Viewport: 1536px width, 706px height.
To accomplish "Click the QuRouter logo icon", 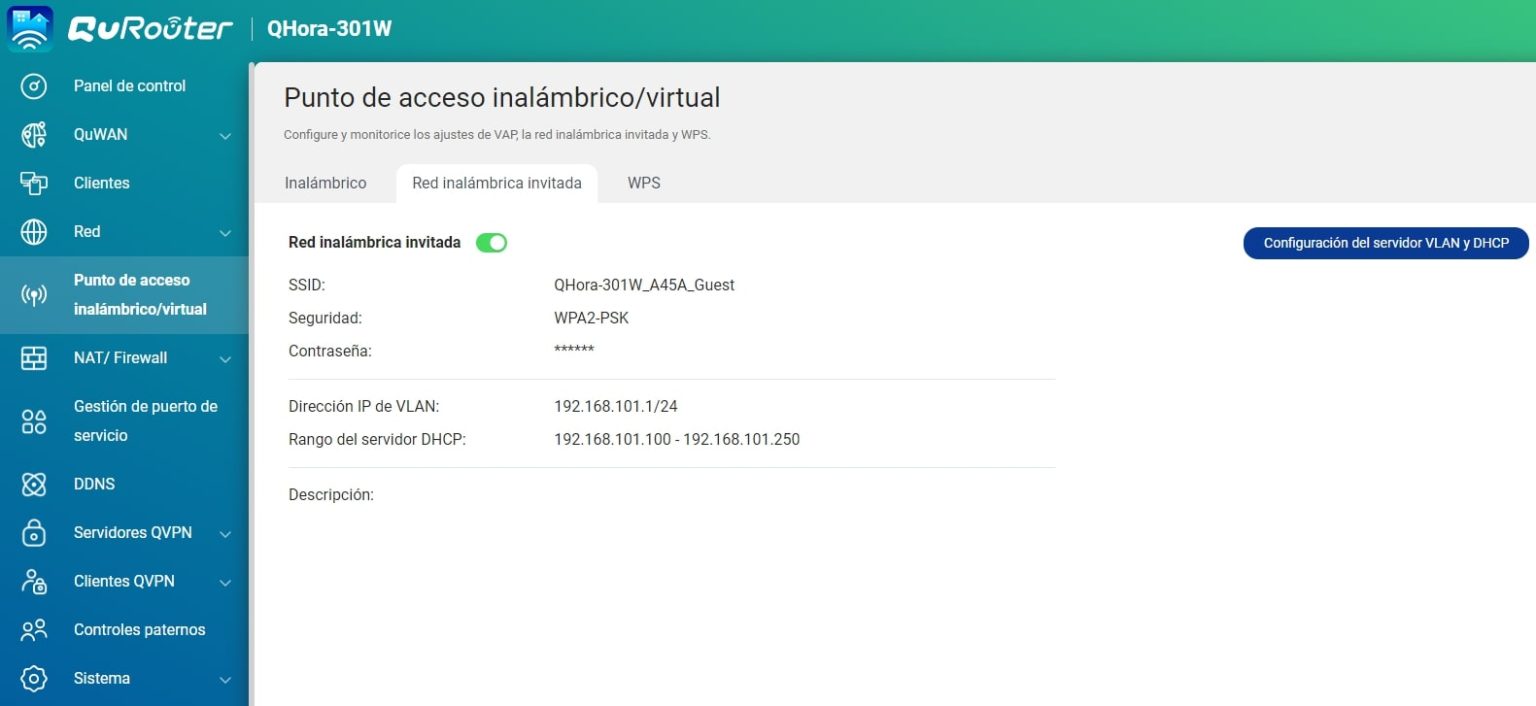I will [x=29, y=28].
